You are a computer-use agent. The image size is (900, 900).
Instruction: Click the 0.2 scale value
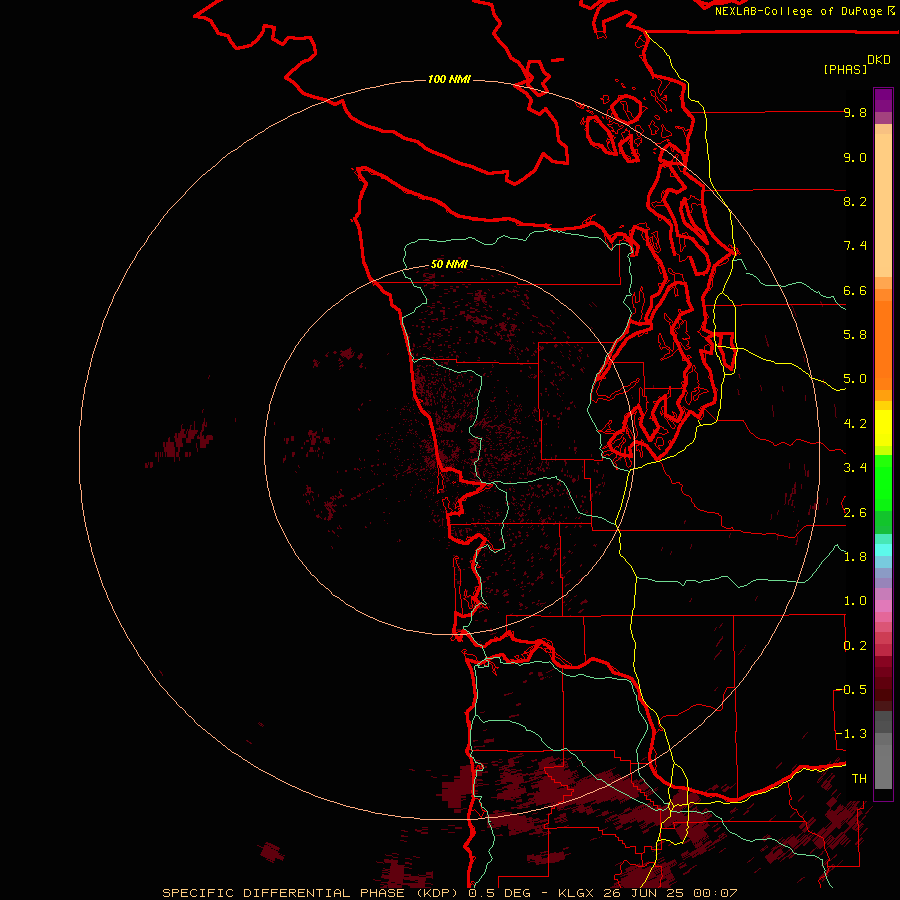855,646
